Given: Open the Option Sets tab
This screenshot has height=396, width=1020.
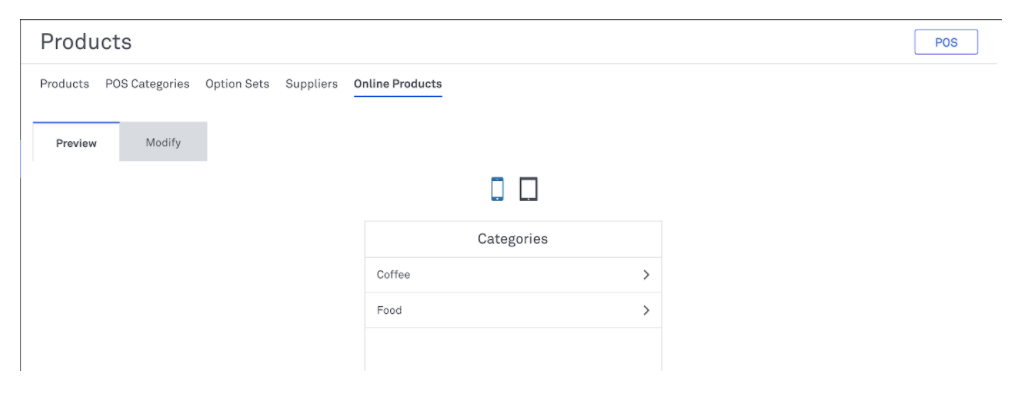Looking at the screenshot, I should pyautogui.click(x=237, y=84).
